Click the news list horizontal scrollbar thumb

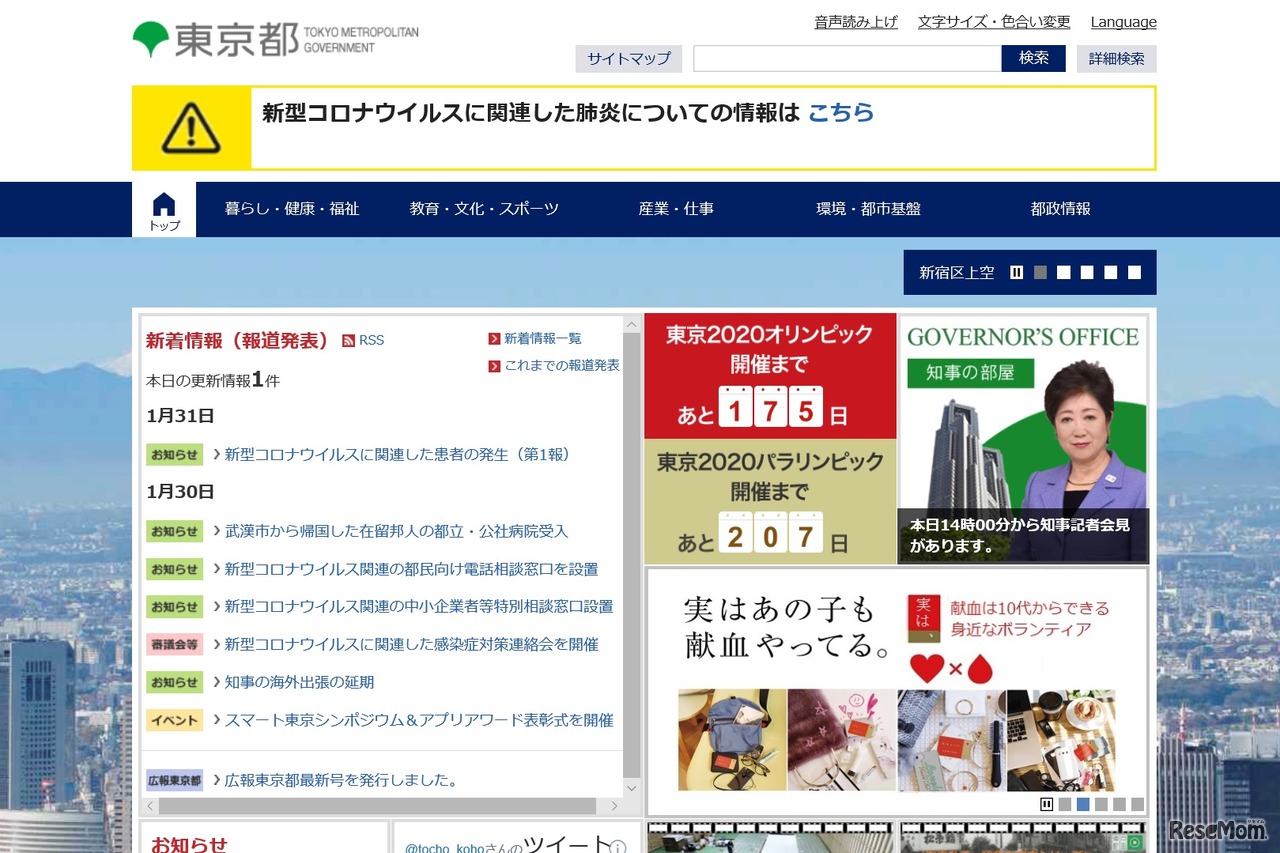point(378,805)
